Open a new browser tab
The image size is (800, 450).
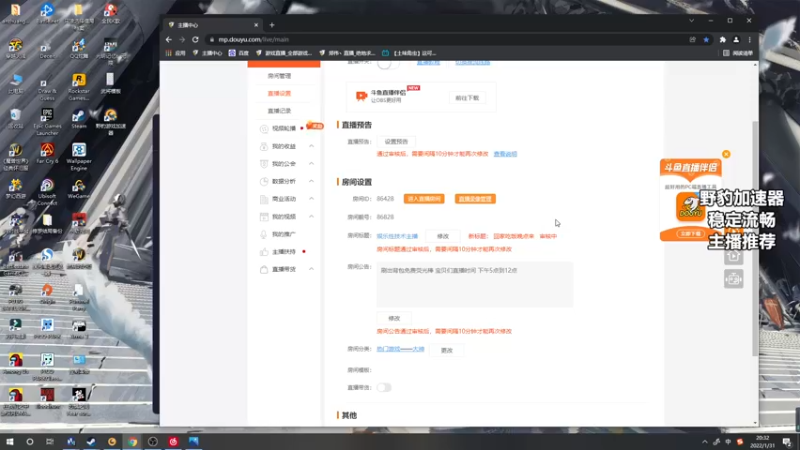click(272, 25)
